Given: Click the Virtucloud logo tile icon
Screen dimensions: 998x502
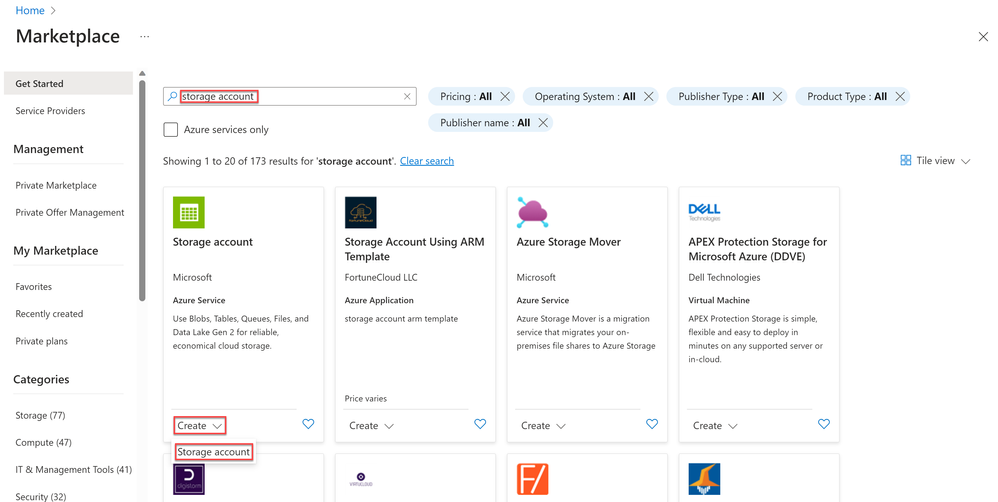Looking at the screenshot, I should 360,479.
